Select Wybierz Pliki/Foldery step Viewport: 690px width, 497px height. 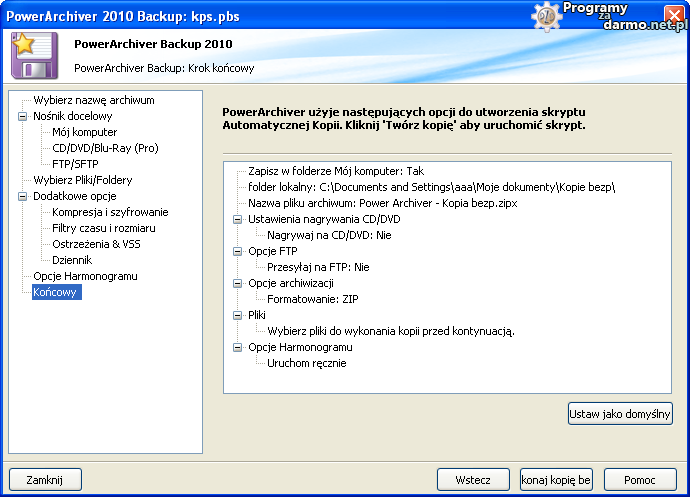coord(82,180)
